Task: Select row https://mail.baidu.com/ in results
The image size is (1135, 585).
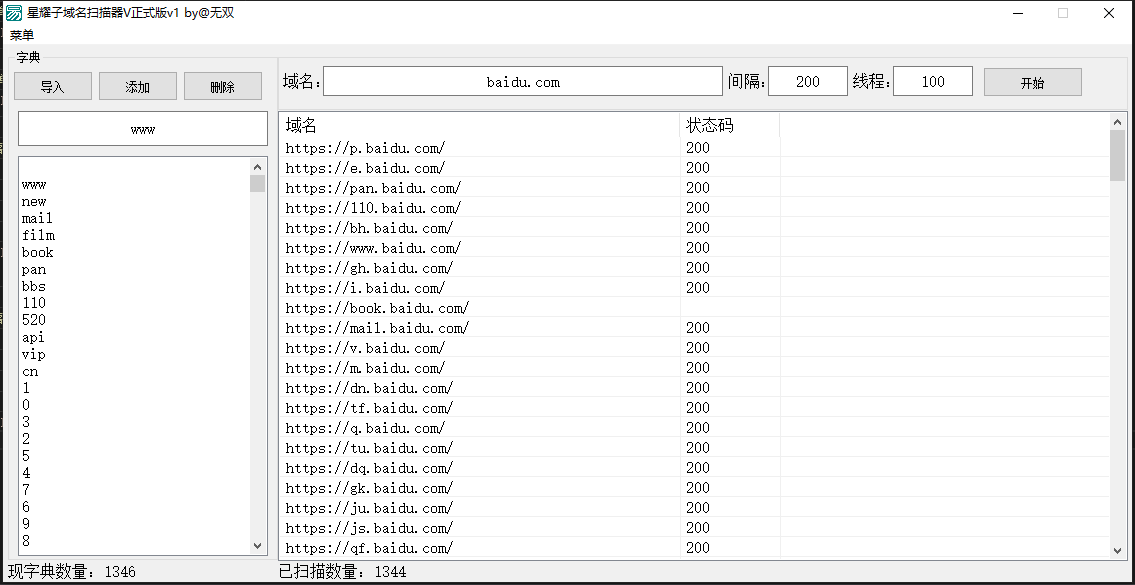Action: [x=694, y=328]
